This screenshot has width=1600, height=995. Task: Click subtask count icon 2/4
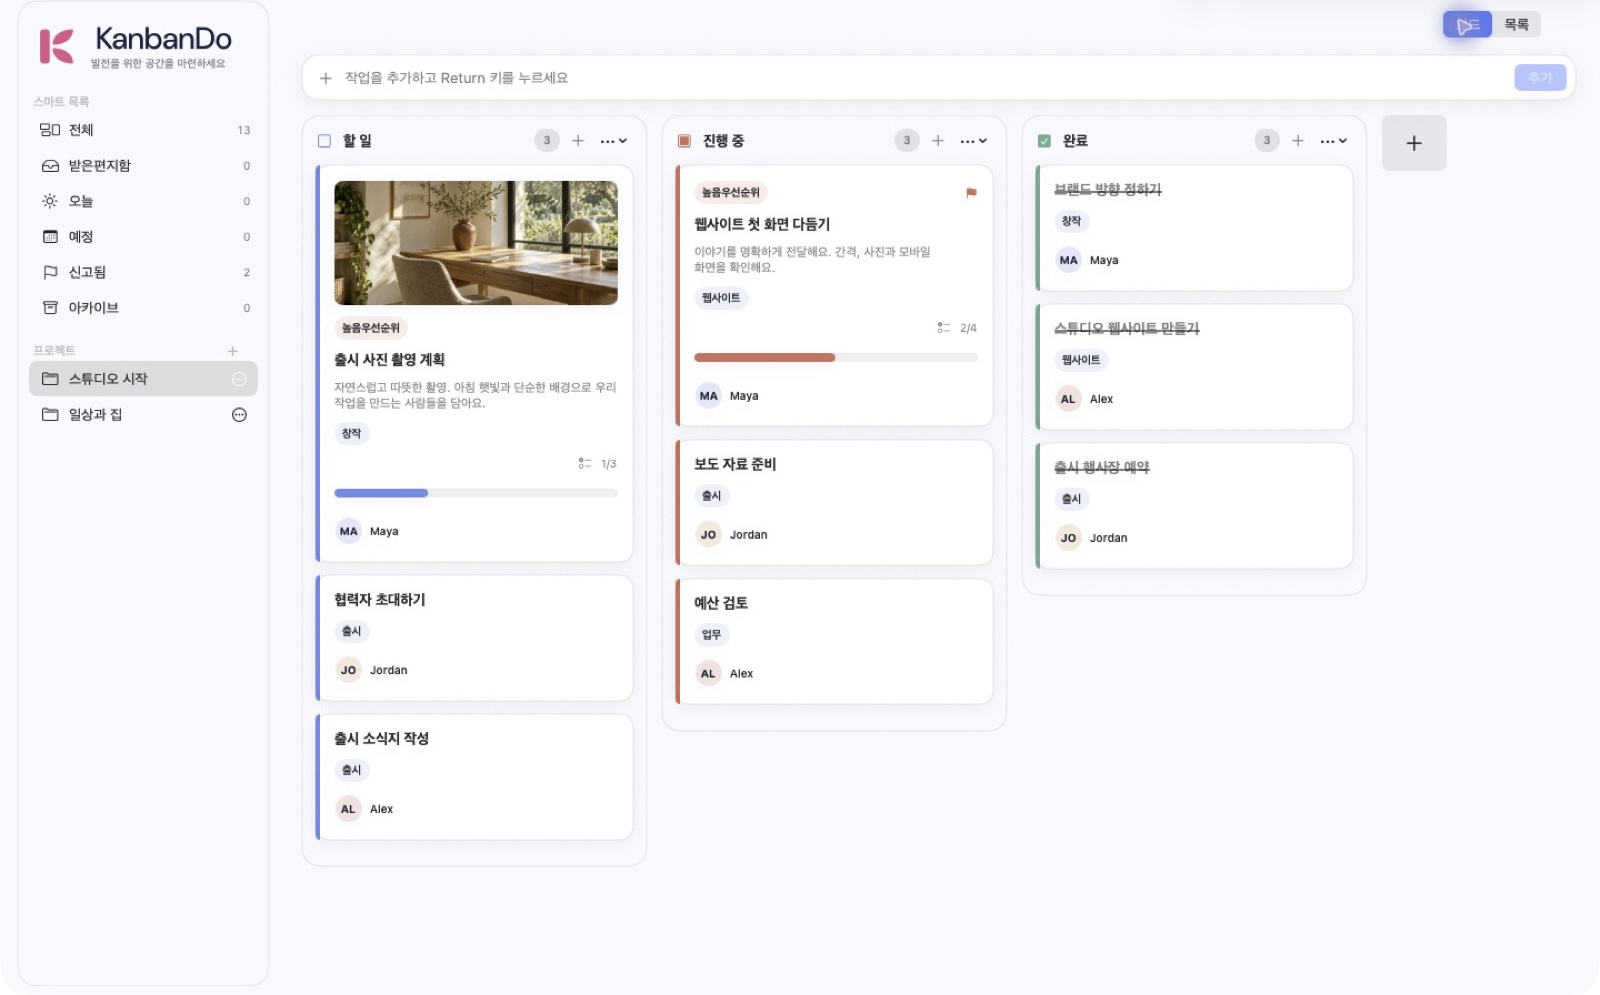943,328
